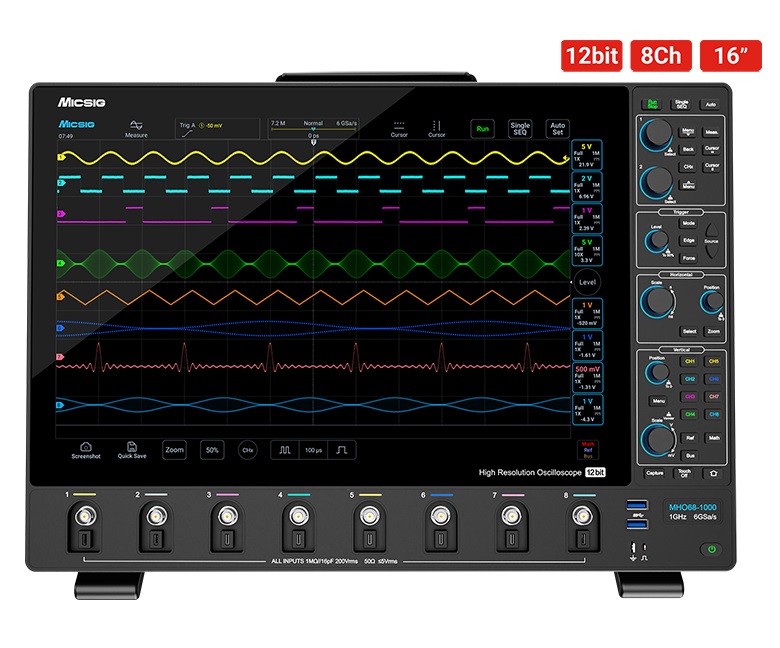Click the channel 8 BNC input connector

583,517
